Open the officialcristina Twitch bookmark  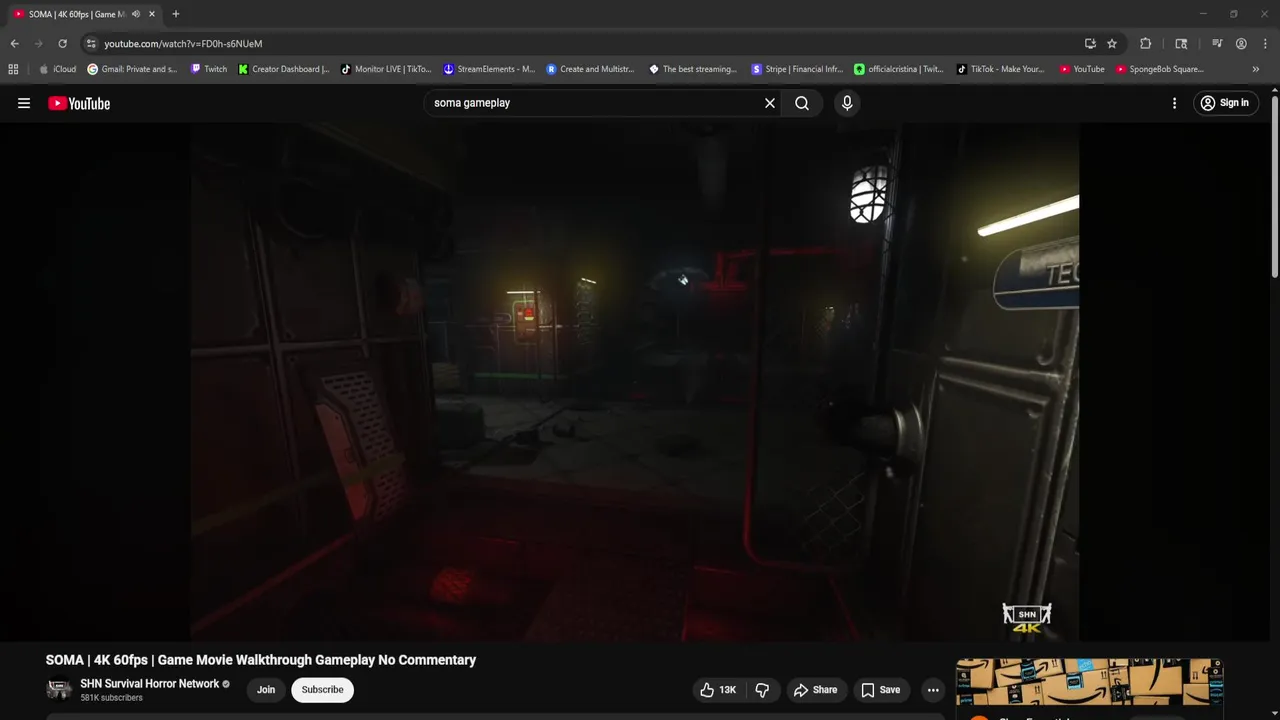click(x=899, y=69)
